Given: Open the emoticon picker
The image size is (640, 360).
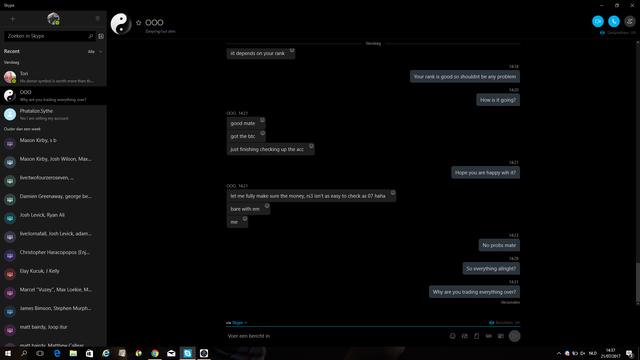Looking at the screenshot, I should [453, 336].
